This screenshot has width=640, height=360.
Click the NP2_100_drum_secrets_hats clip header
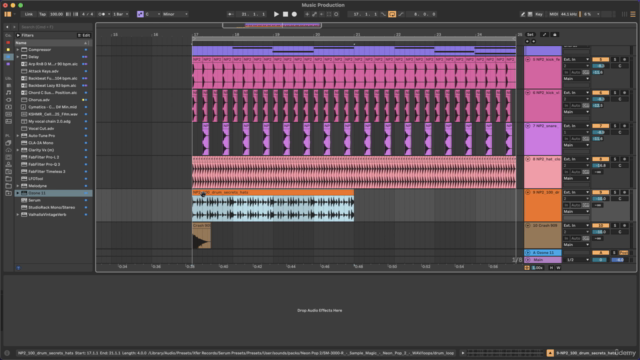[273, 192]
